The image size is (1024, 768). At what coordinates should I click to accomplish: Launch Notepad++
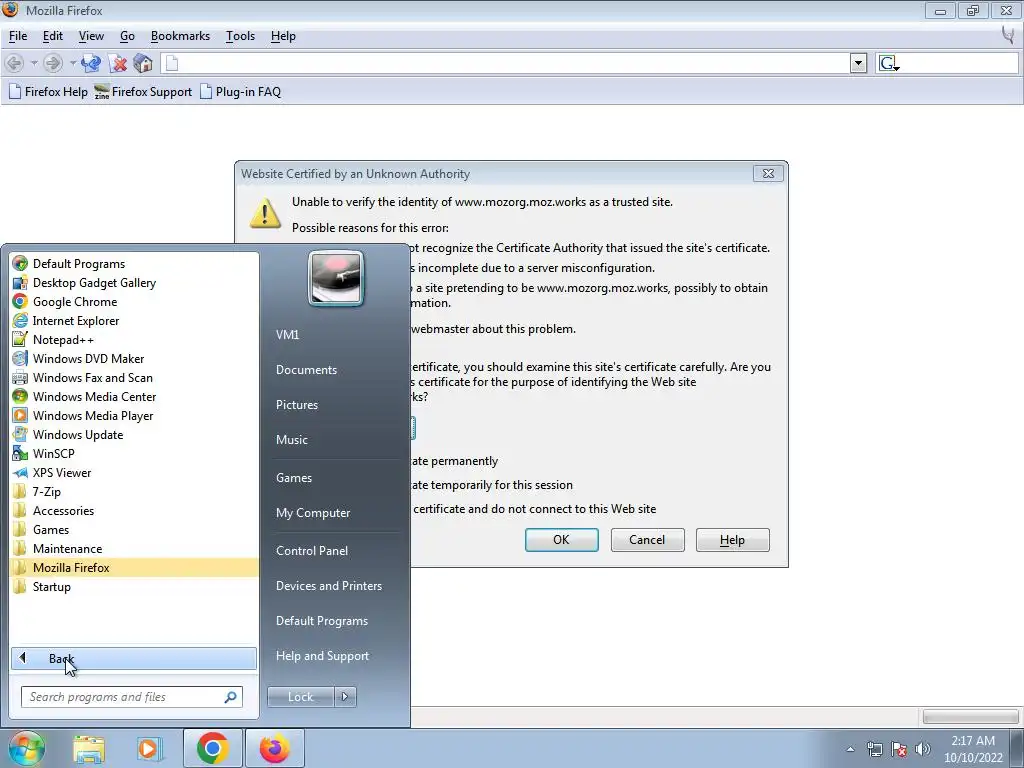pos(134,340)
